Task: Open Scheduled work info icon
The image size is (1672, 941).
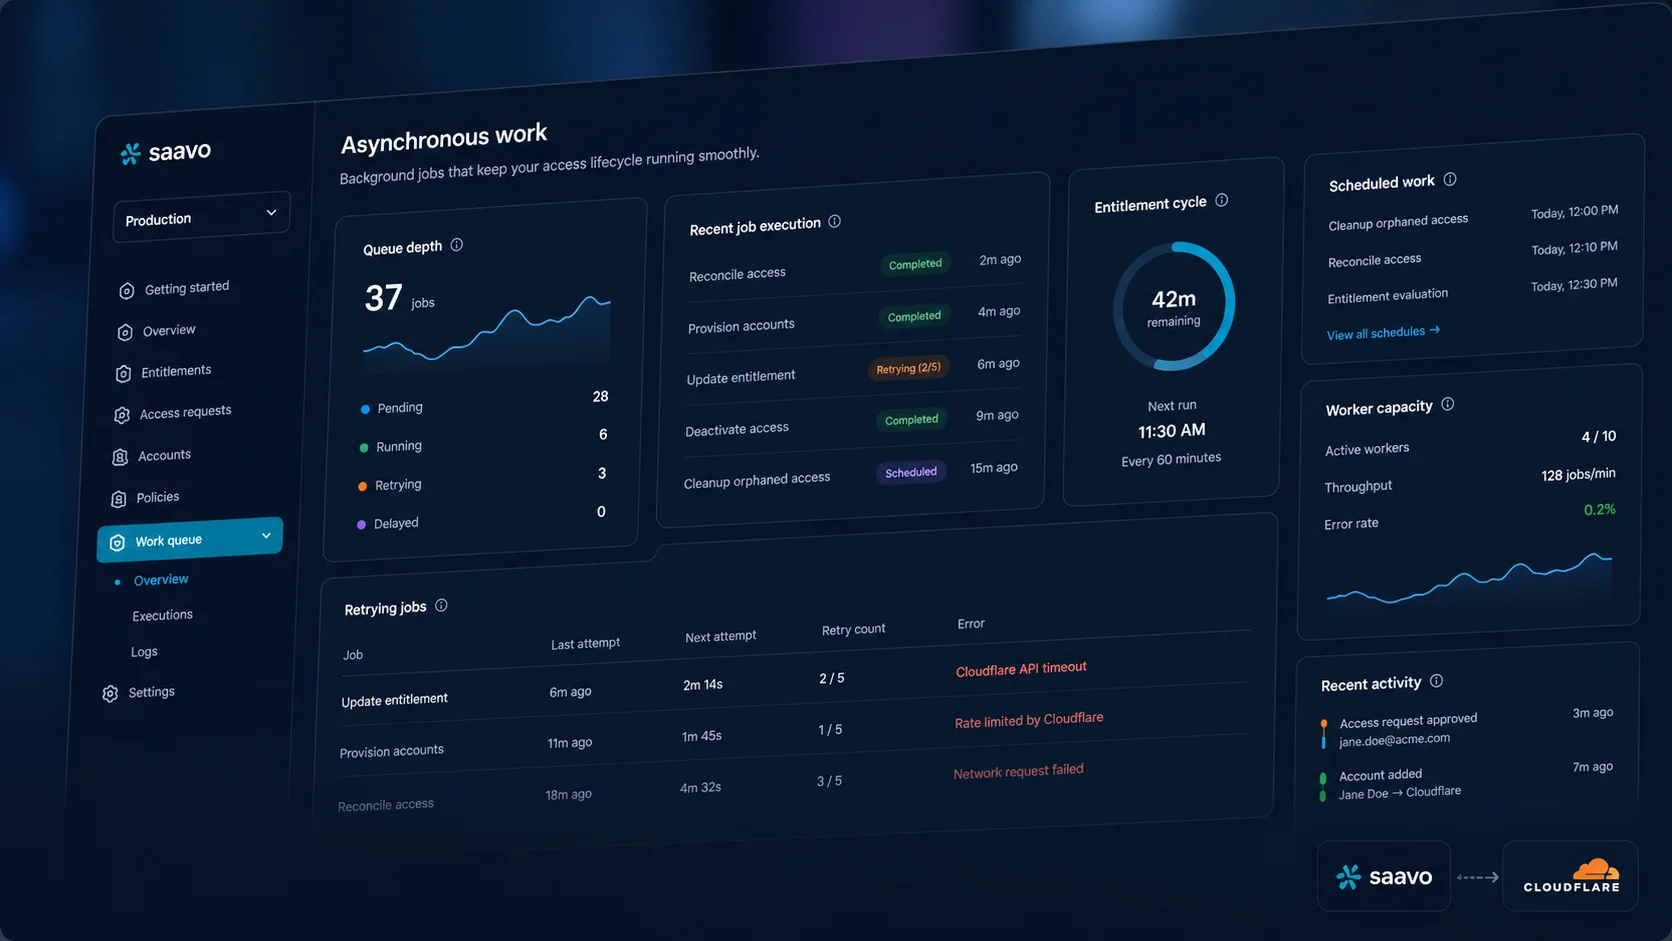Action: pyautogui.click(x=1450, y=179)
